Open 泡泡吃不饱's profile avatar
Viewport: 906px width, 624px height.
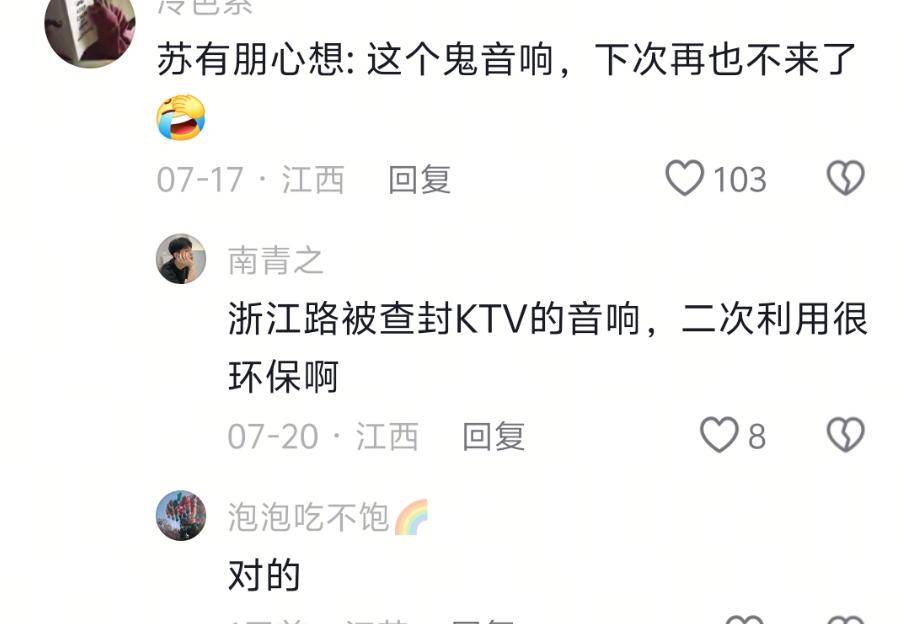181,516
